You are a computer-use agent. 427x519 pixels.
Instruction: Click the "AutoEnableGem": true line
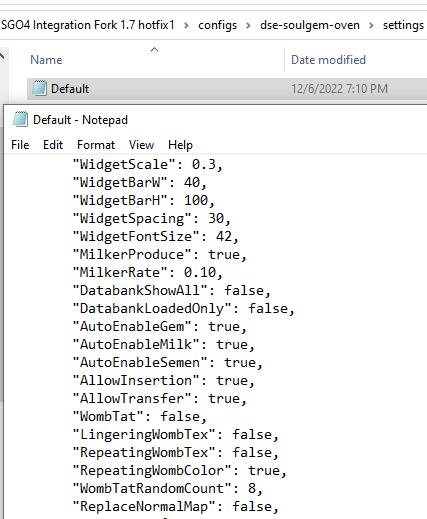[160, 326]
